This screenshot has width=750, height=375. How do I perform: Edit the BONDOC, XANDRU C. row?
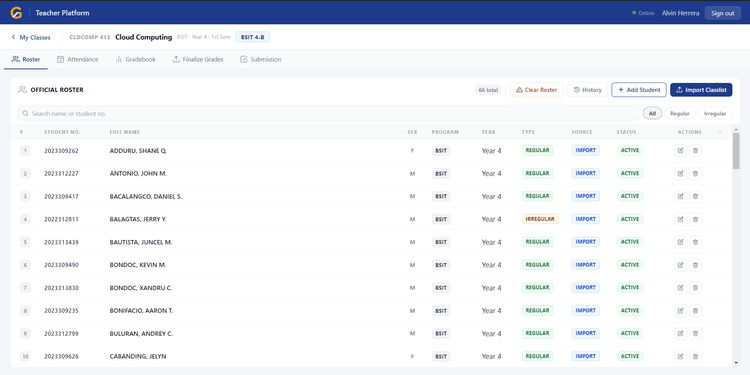click(x=680, y=287)
